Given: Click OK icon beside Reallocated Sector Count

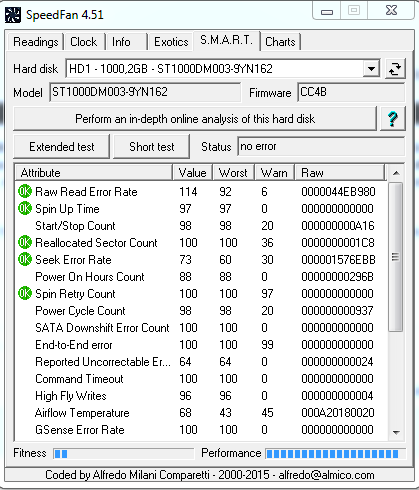Looking at the screenshot, I should [x=25, y=242].
